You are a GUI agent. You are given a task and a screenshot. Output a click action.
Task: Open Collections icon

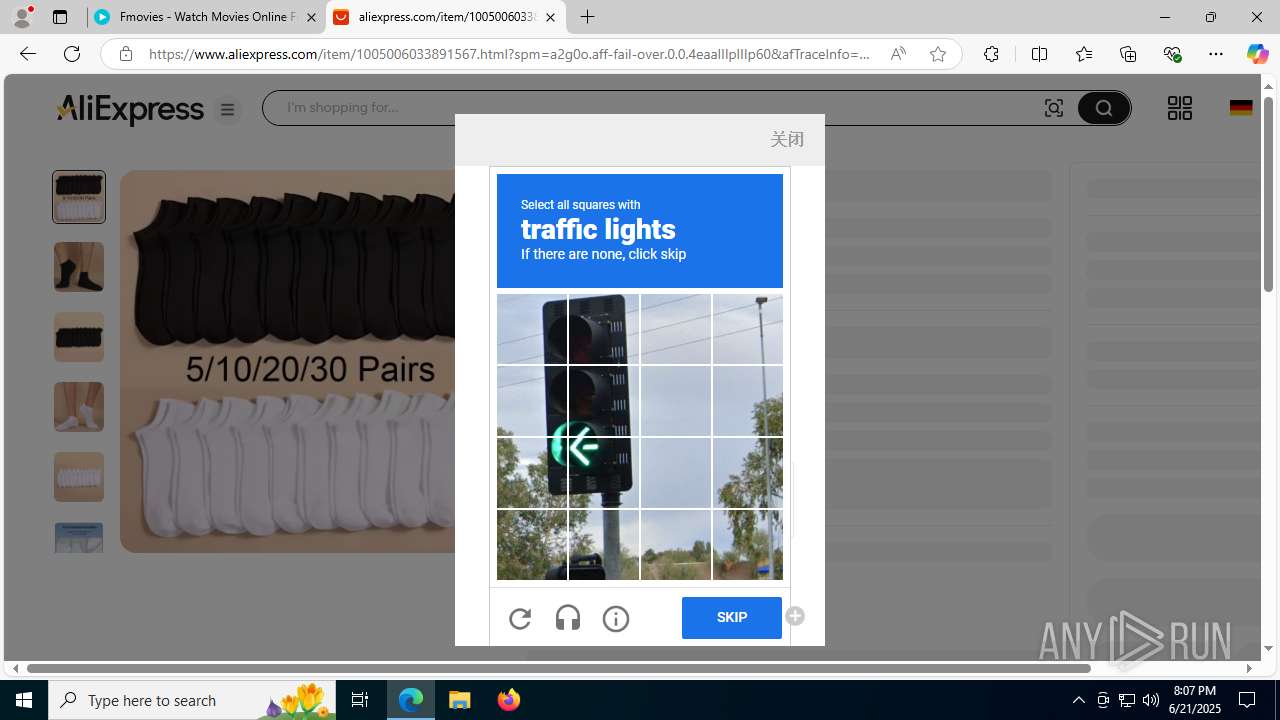click(1128, 54)
